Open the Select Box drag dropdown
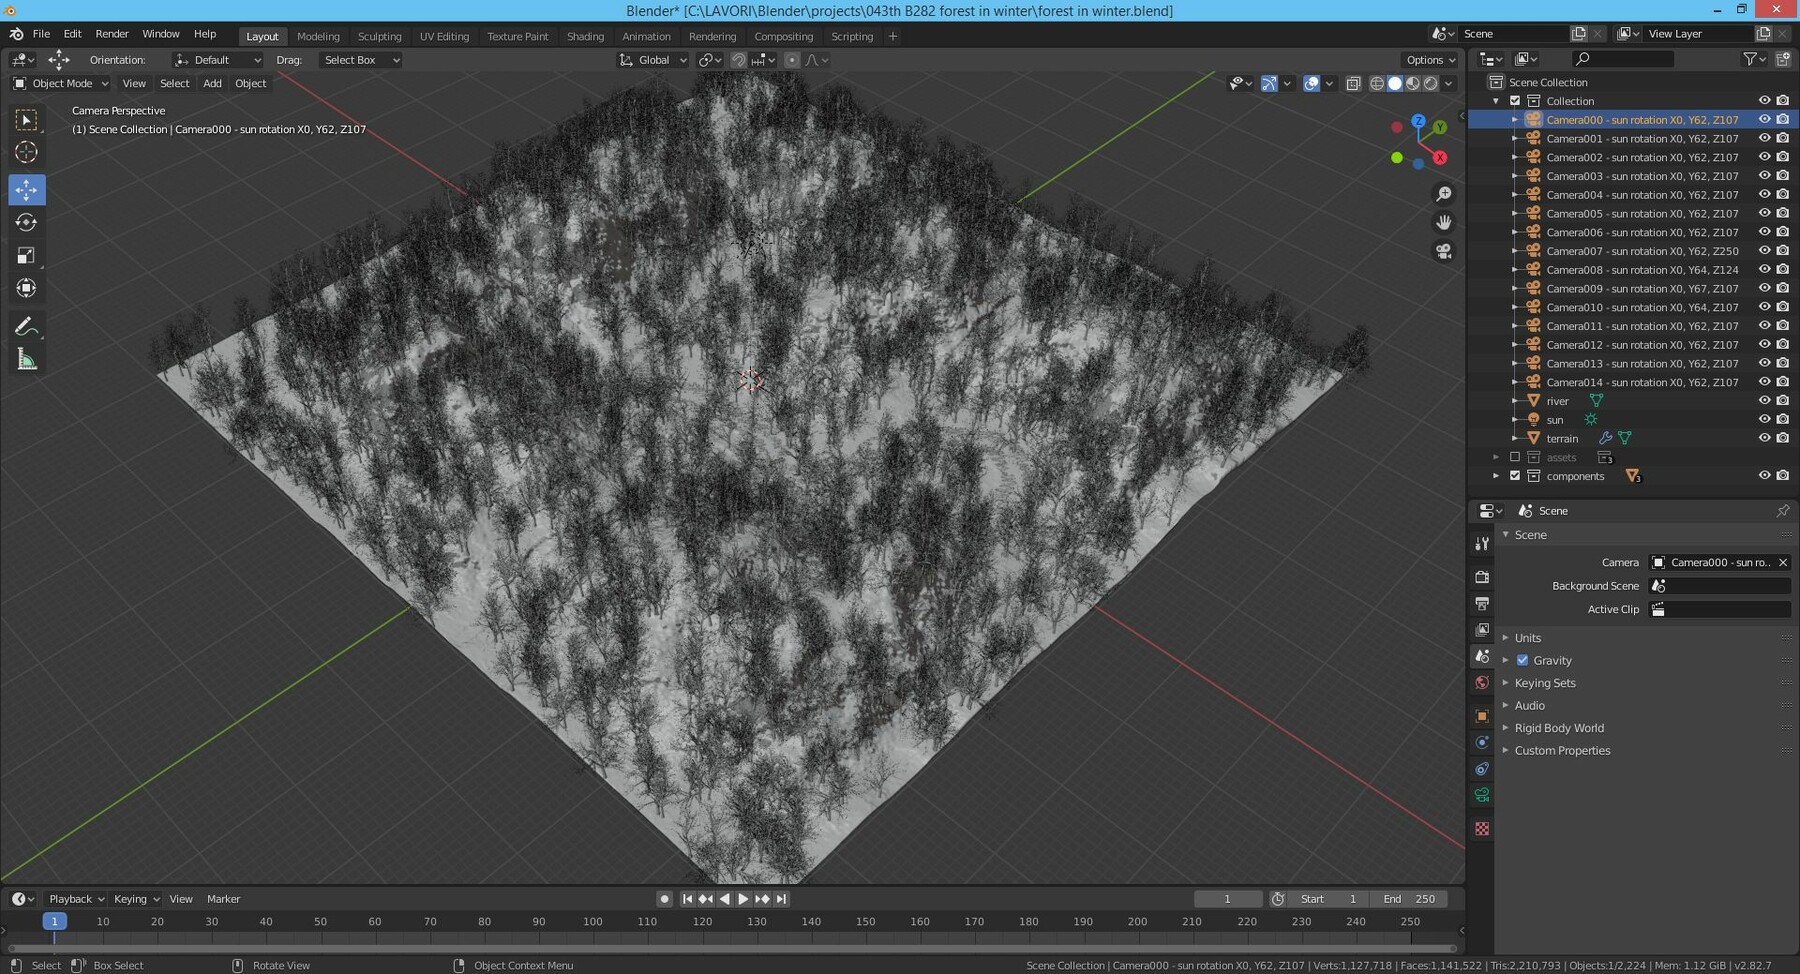Image resolution: width=1800 pixels, height=974 pixels. coord(360,60)
